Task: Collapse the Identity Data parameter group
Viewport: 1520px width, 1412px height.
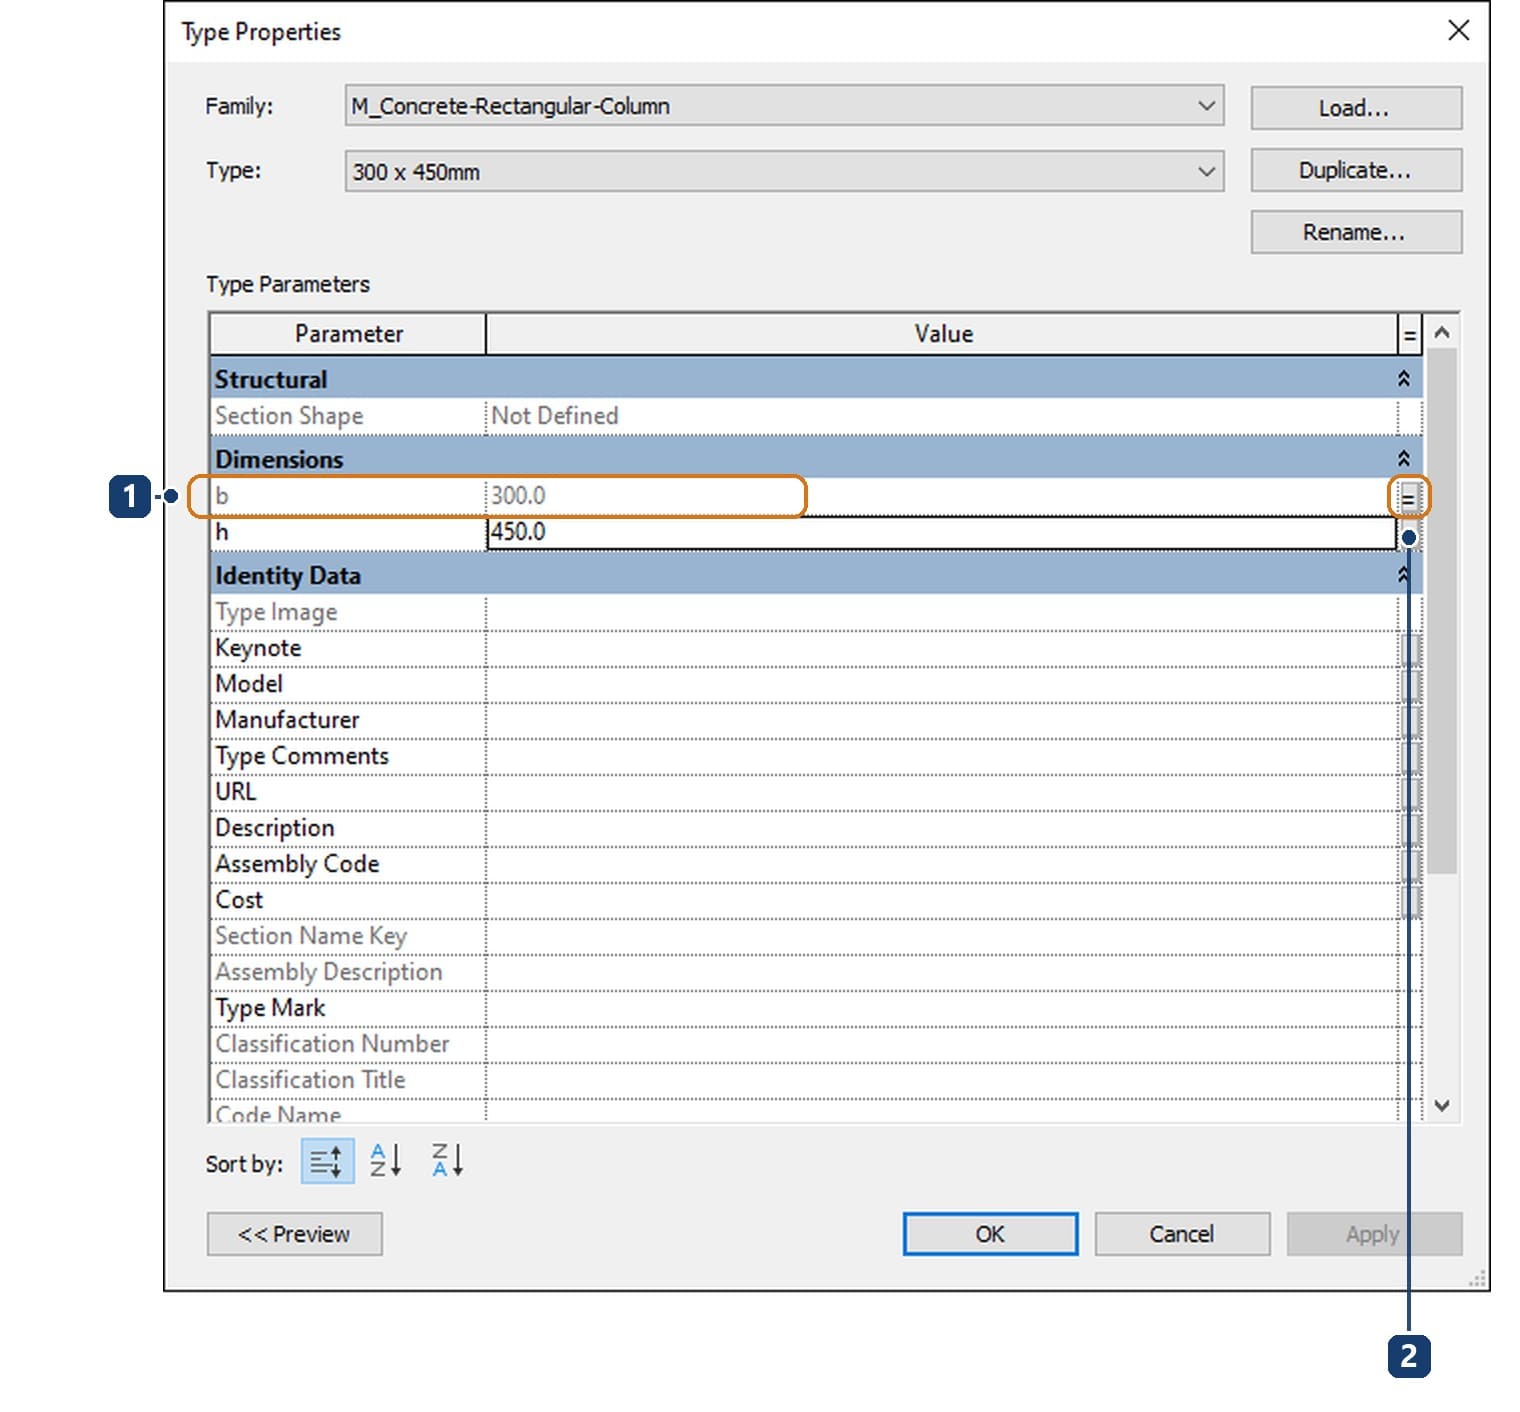Action: [x=1404, y=575]
